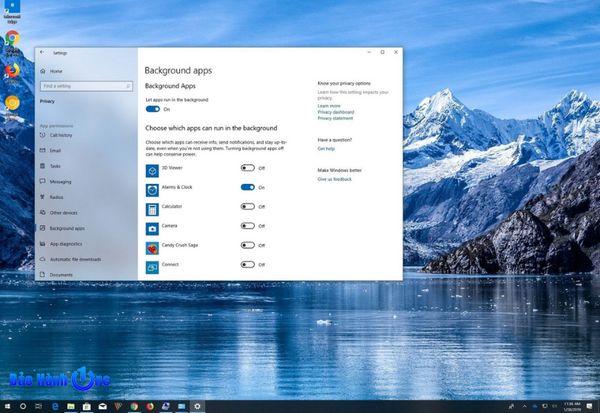The height and width of the screenshot is (413, 600).
Task: Go back using the Settings back arrow
Action: pyautogui.click(x=41, y=52)
